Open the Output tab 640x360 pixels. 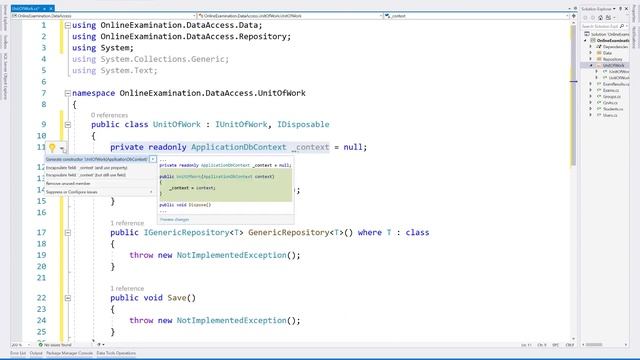[x=36, y=353]
